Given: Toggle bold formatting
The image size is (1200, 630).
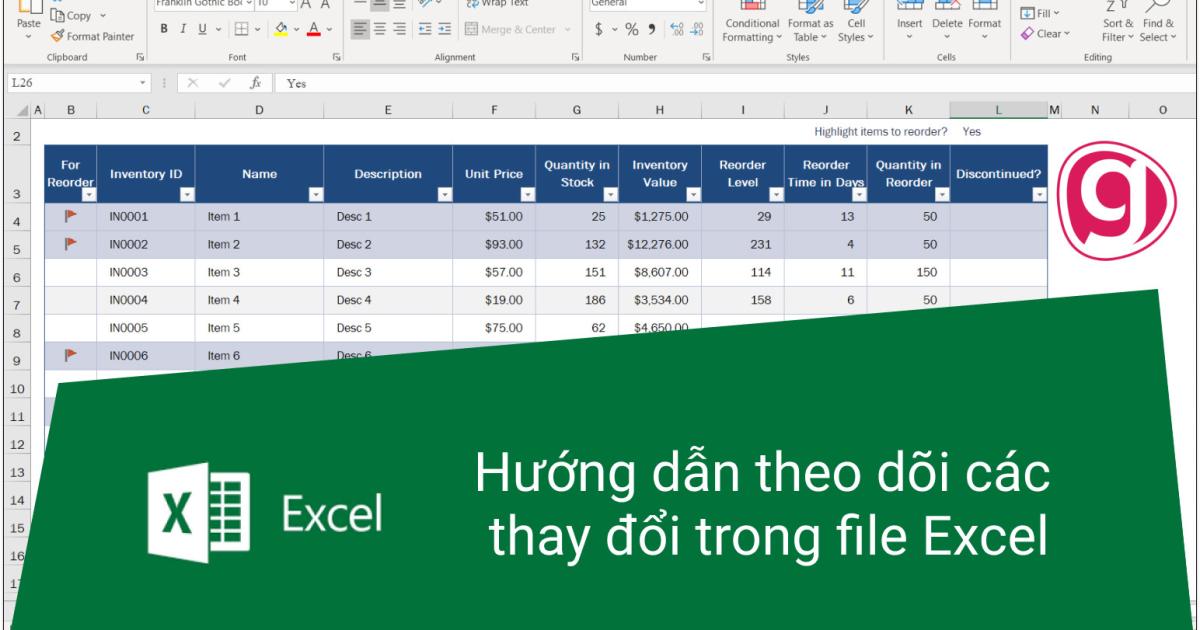Looking at the screenshot, I should (163, 27).
